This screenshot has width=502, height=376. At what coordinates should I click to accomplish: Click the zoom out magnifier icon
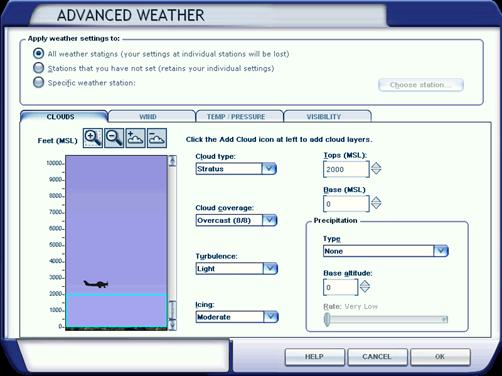(x=114, y=138)
